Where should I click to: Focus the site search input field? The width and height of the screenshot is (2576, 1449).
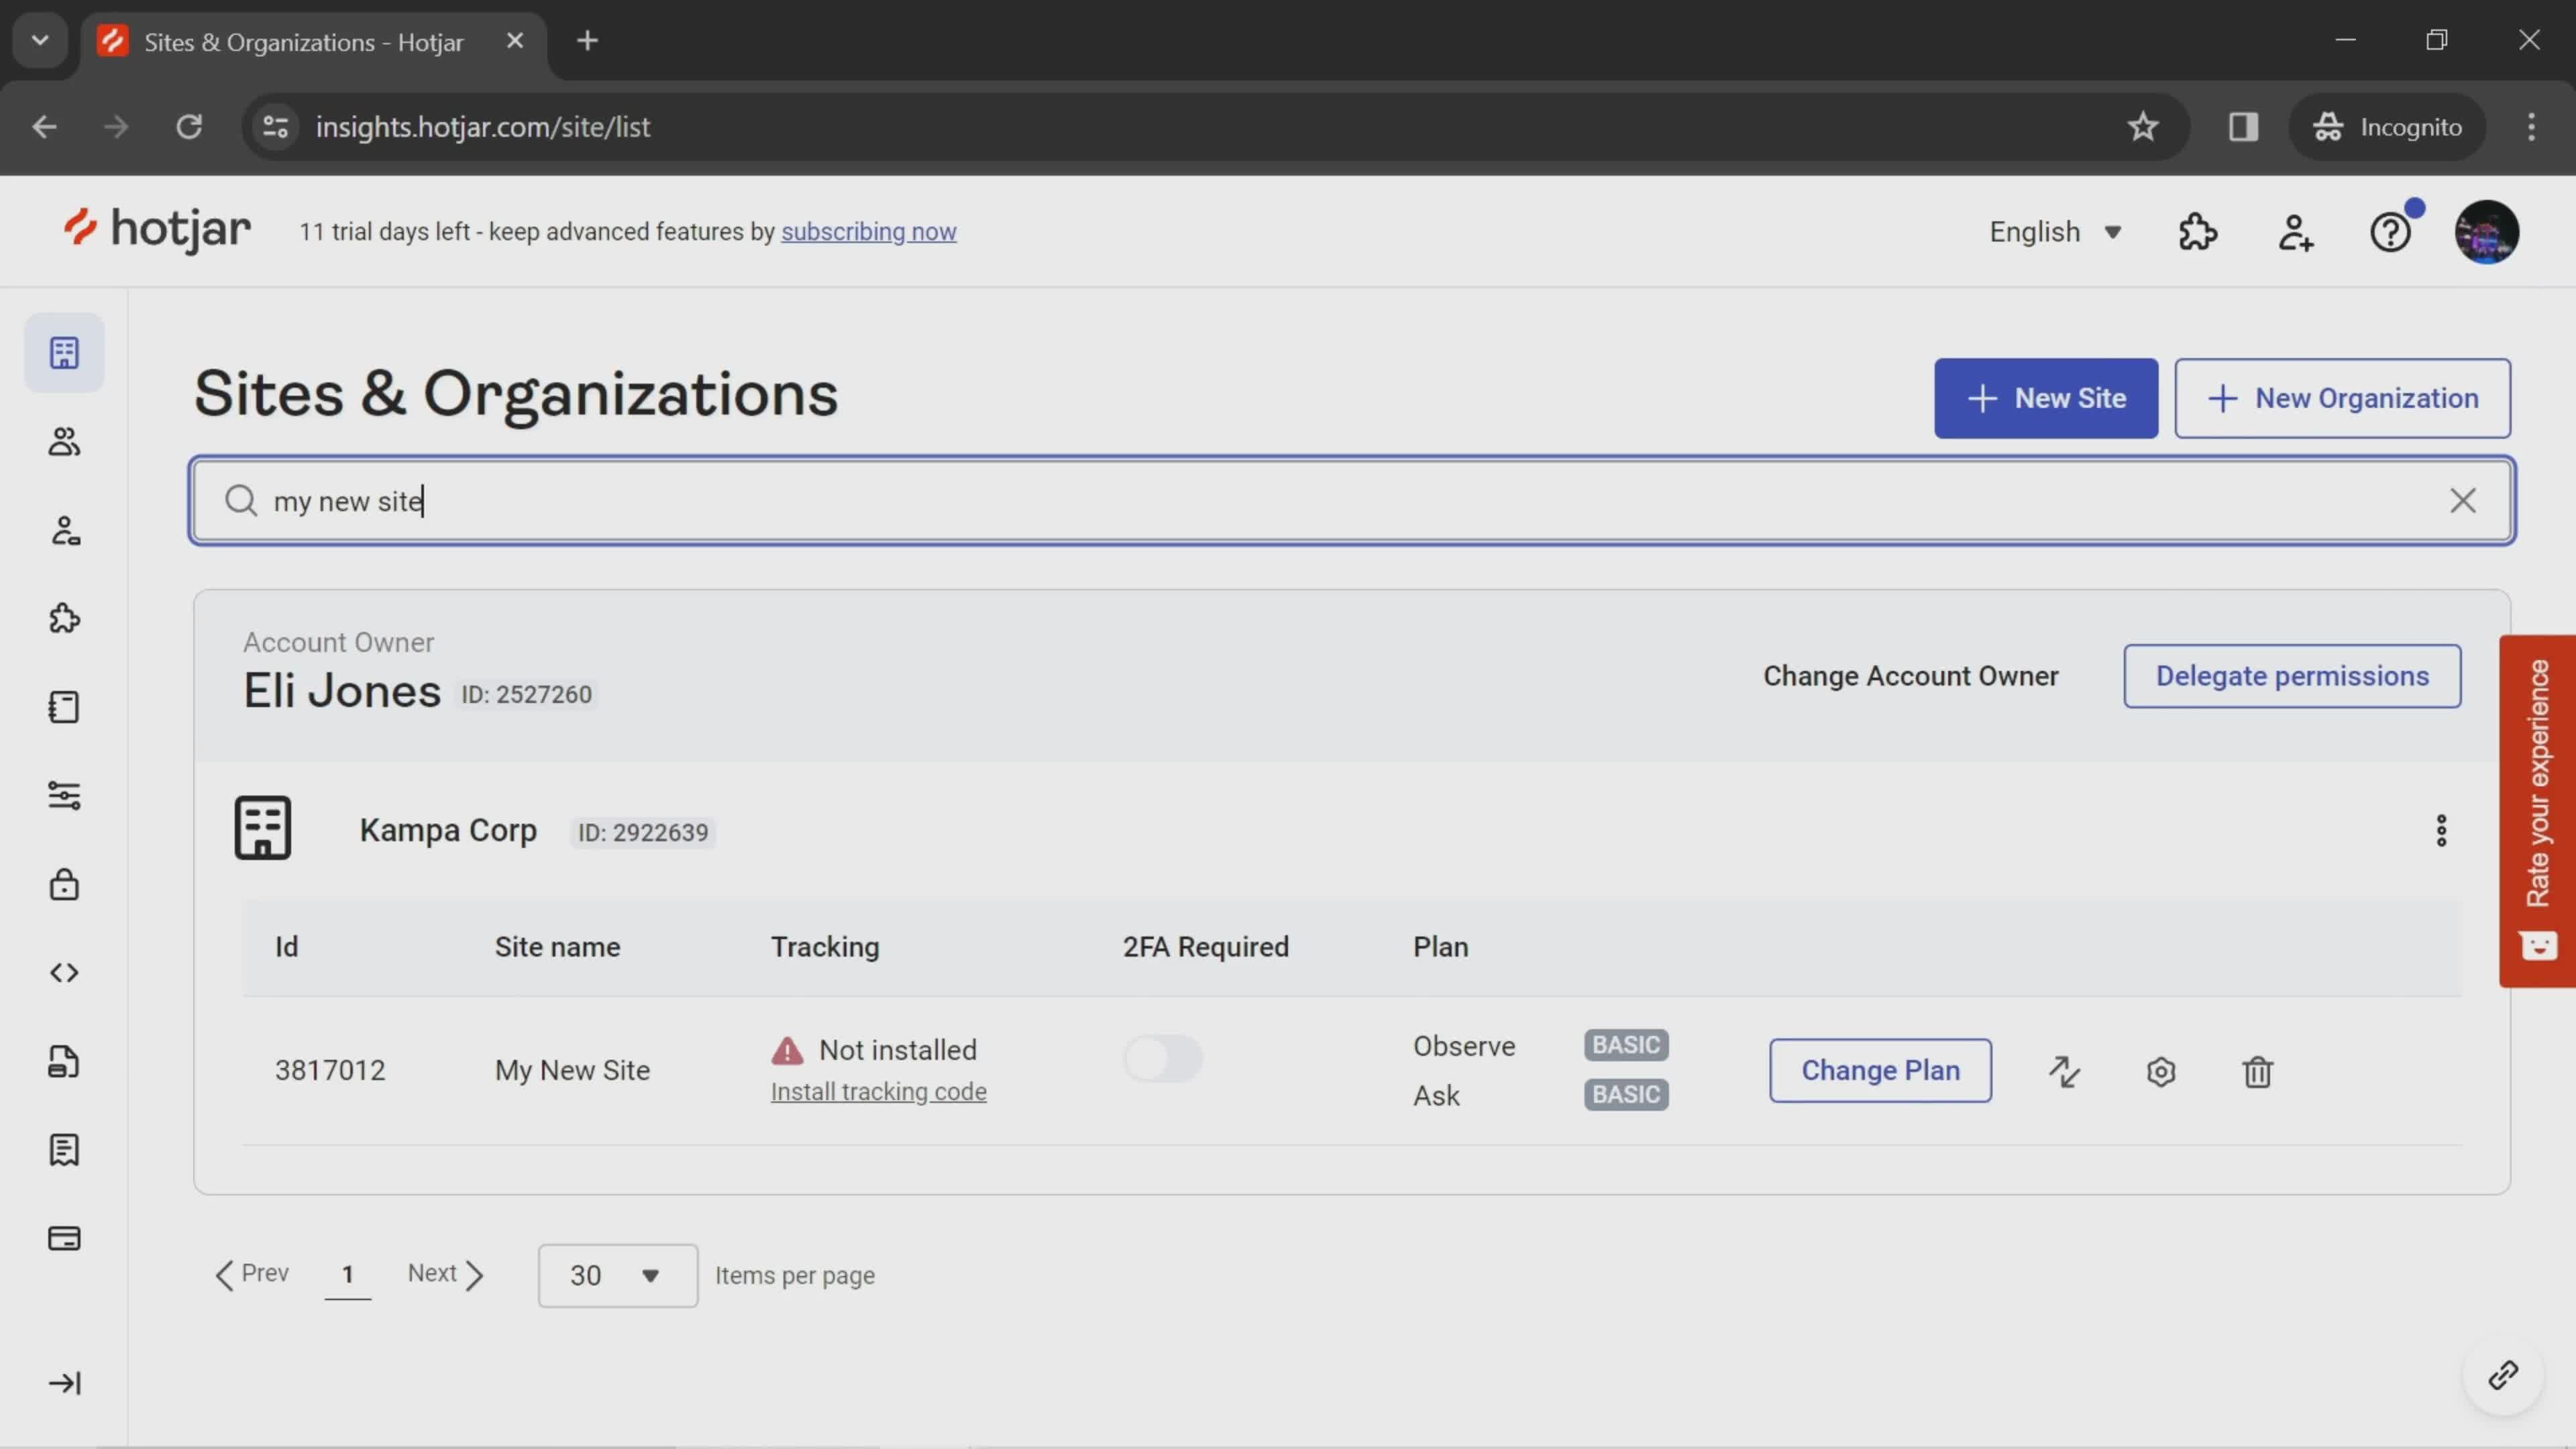1351,501
